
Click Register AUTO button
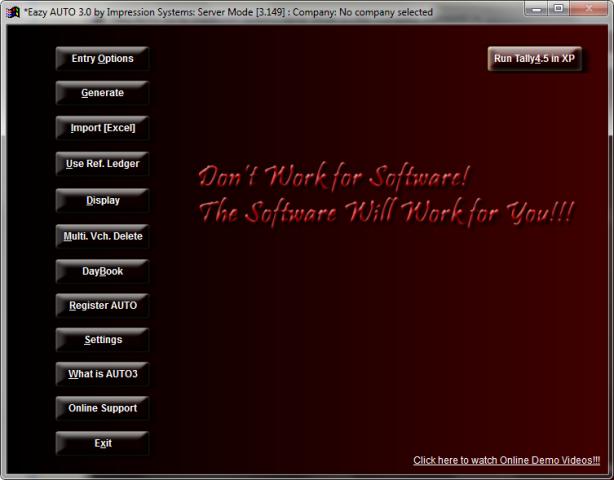click(102, 305)
